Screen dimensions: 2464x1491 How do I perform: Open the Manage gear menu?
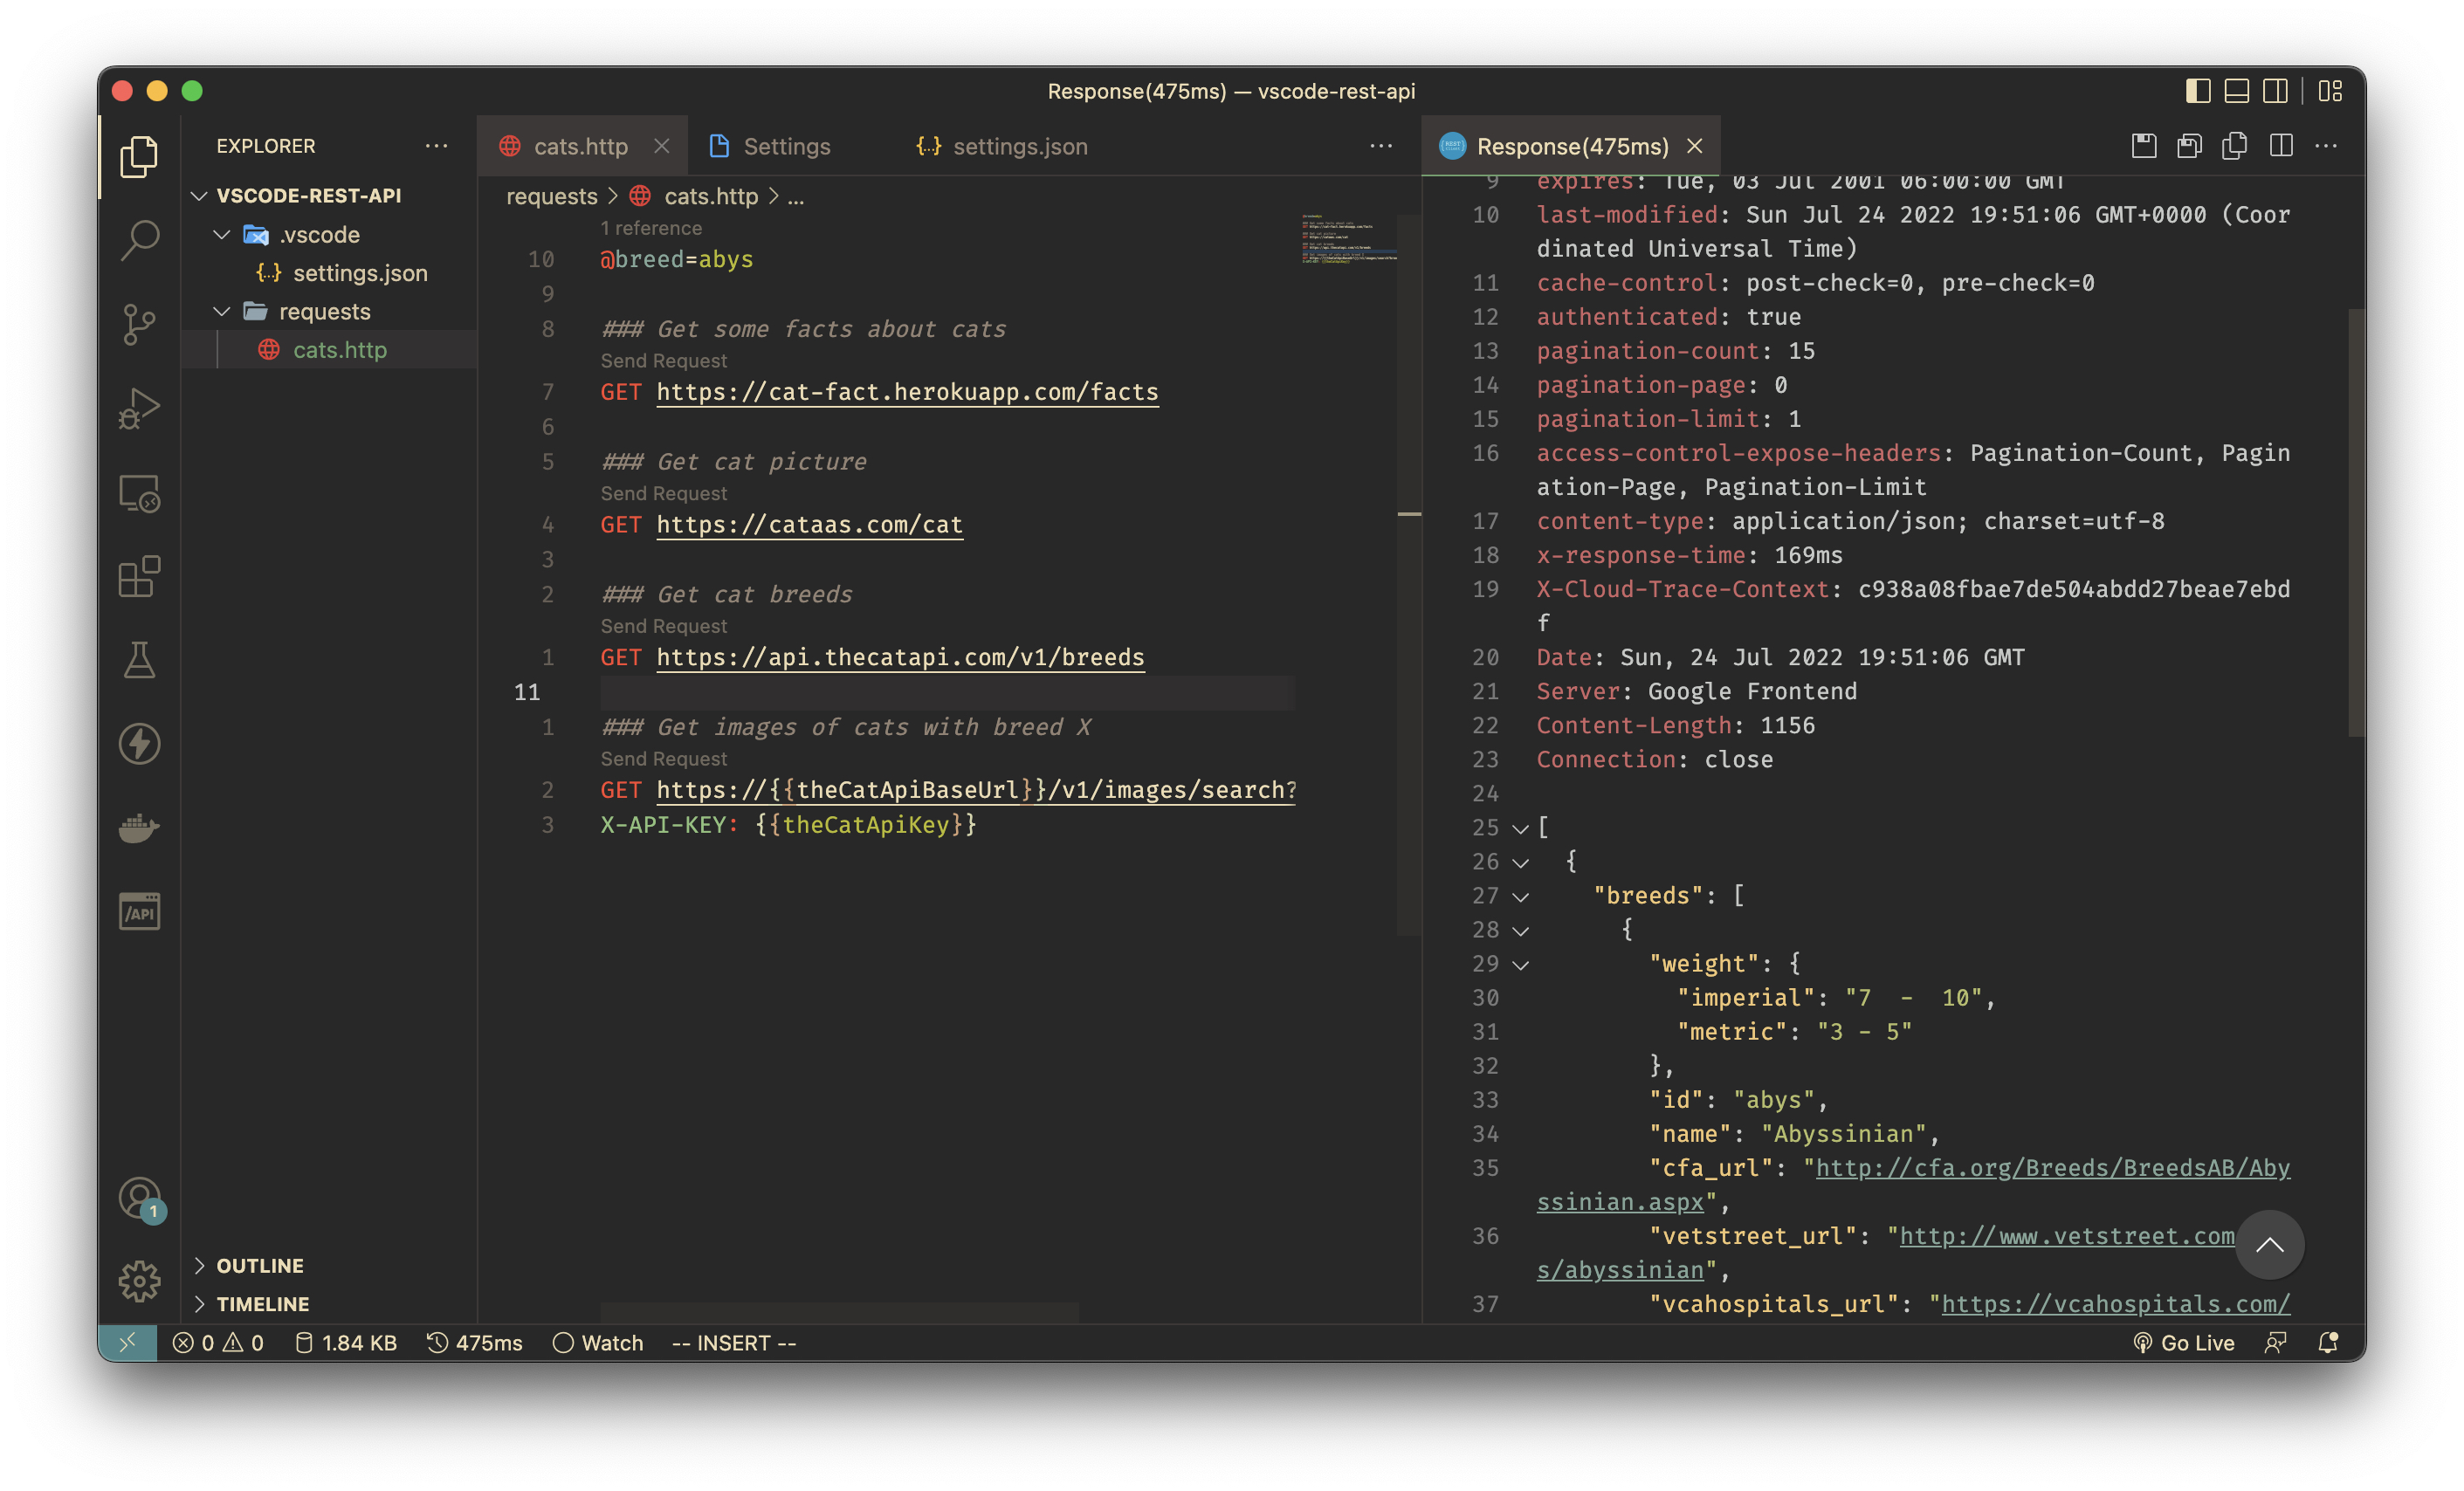pos(139,1281)
